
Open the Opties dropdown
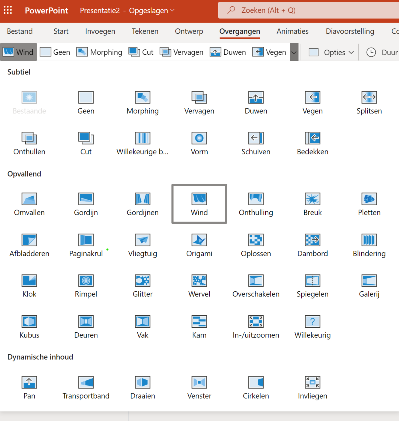[331, 52]
